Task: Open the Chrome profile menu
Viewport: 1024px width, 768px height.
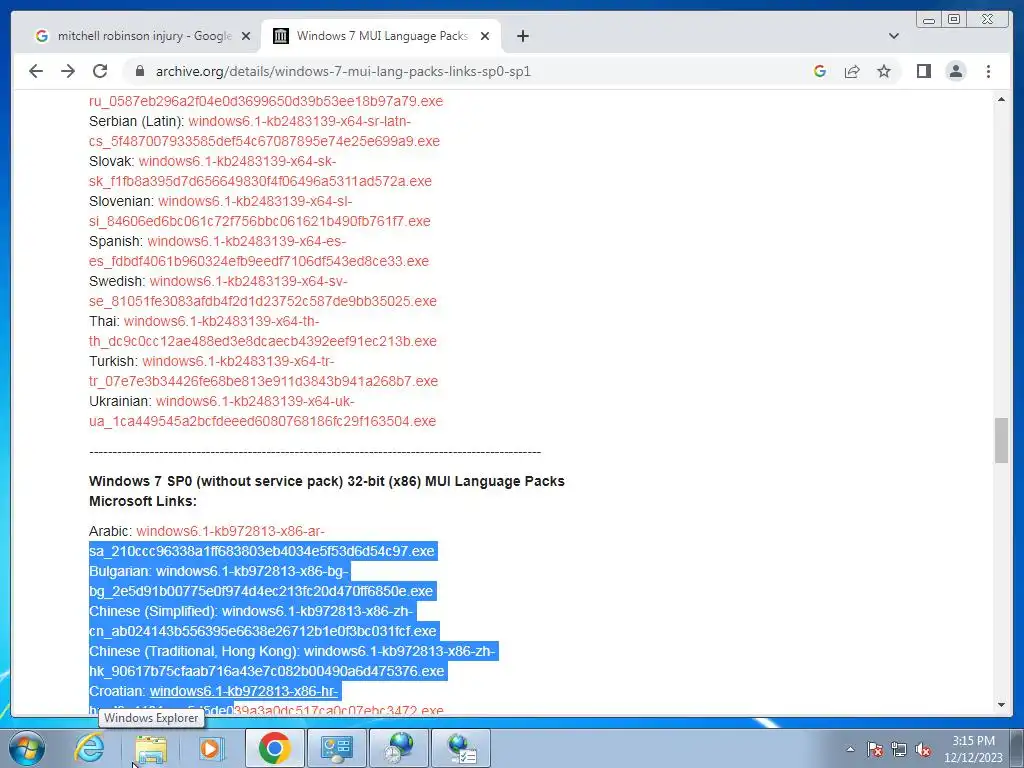Action: coord(955,71)
